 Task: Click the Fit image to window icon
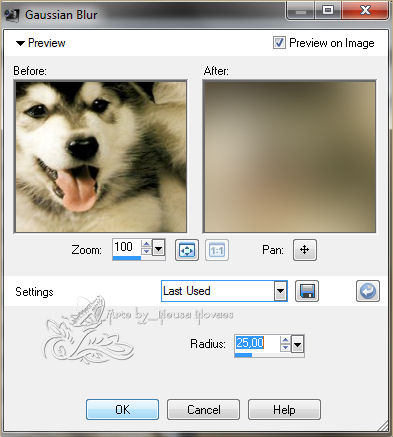pos(187,250)
